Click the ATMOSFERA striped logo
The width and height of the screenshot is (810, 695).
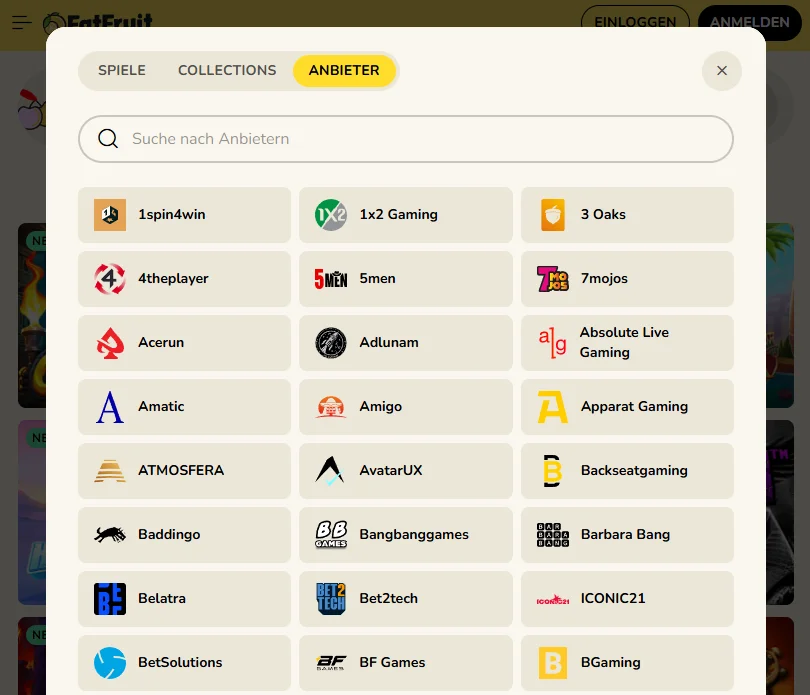[x=110, y=471]
